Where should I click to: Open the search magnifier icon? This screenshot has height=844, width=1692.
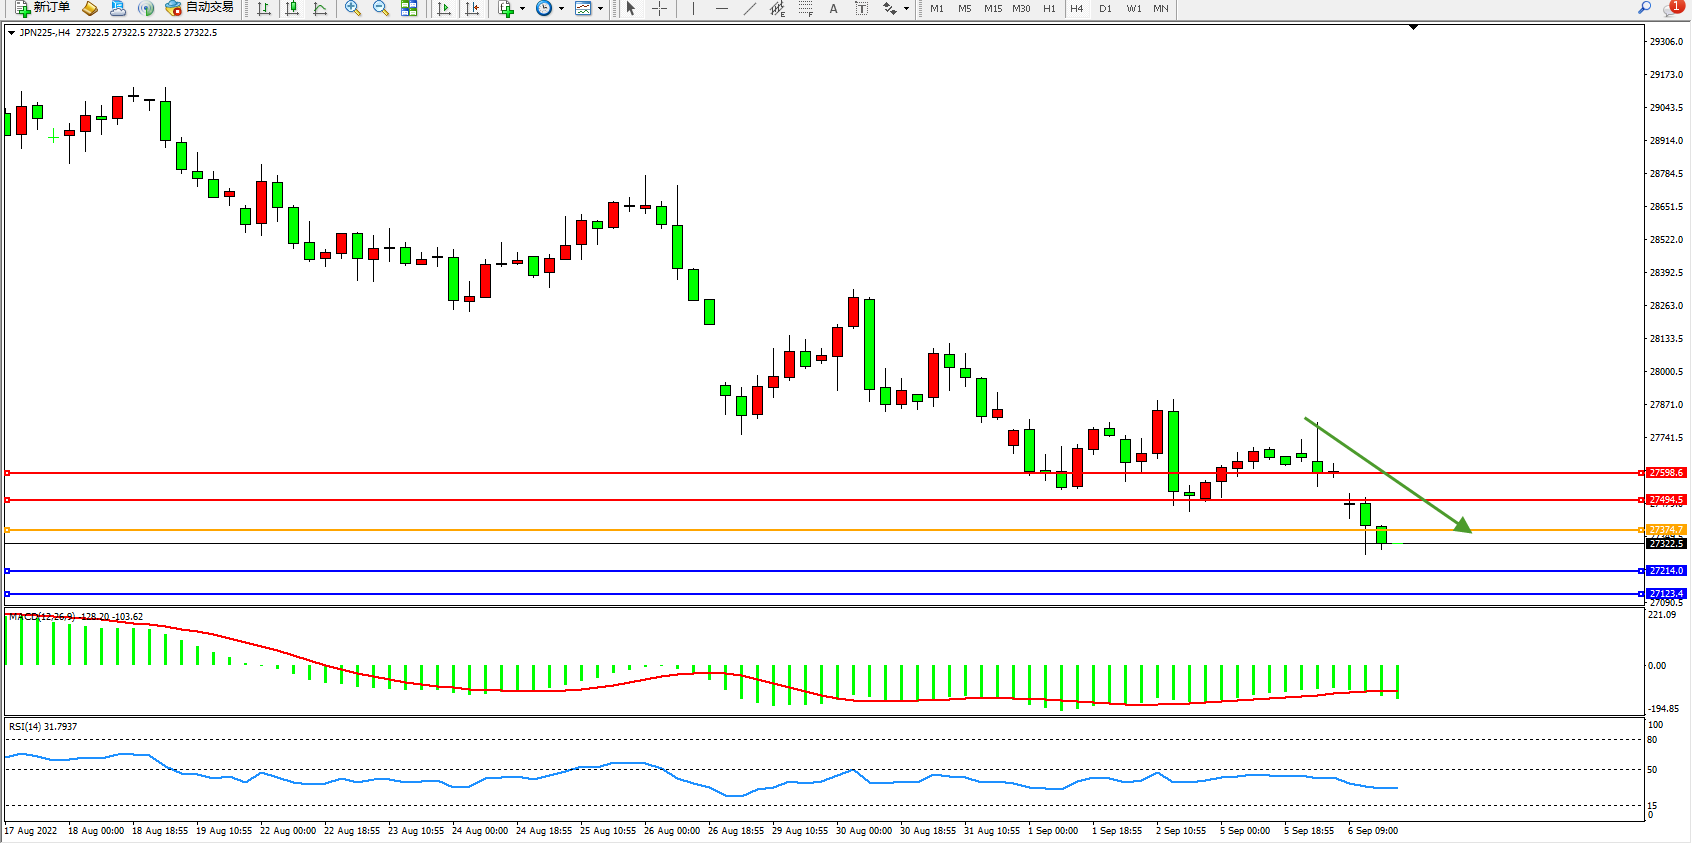click(x=1645, y=8)
